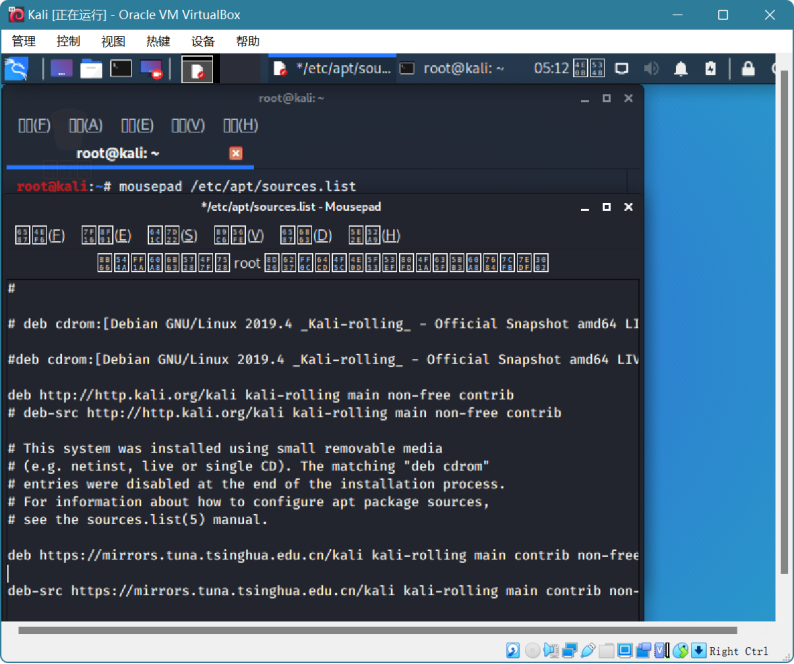Click the 'deb https://mirrors.tuna.tsinghua.edu.cn' line

pos(323,555)
